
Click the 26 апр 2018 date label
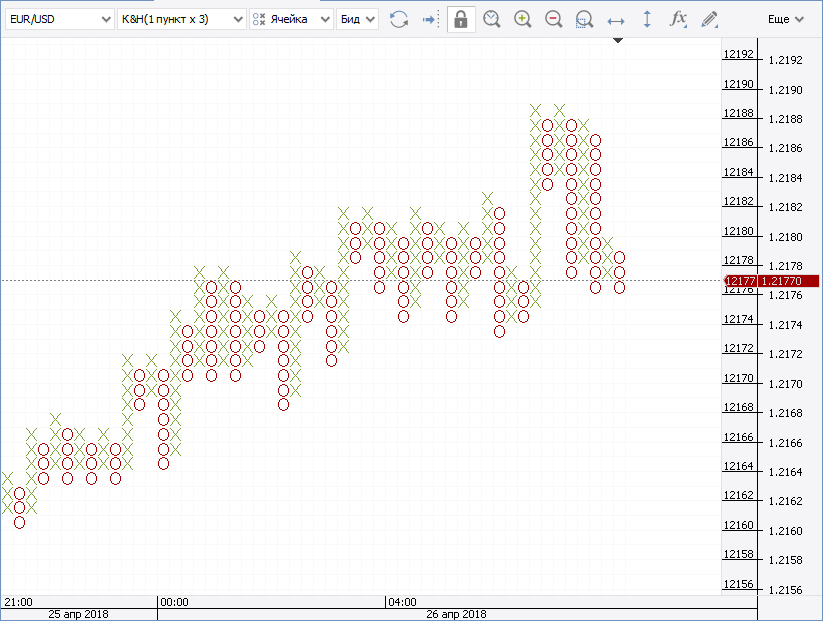456,614
